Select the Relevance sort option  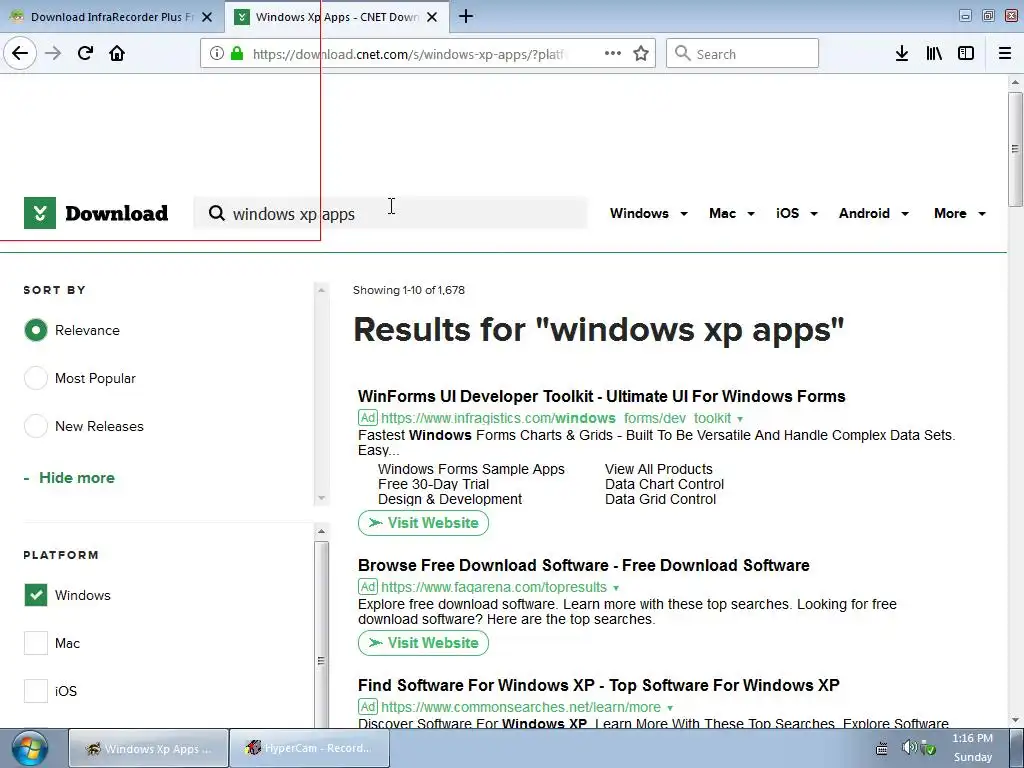click(36, 330)
